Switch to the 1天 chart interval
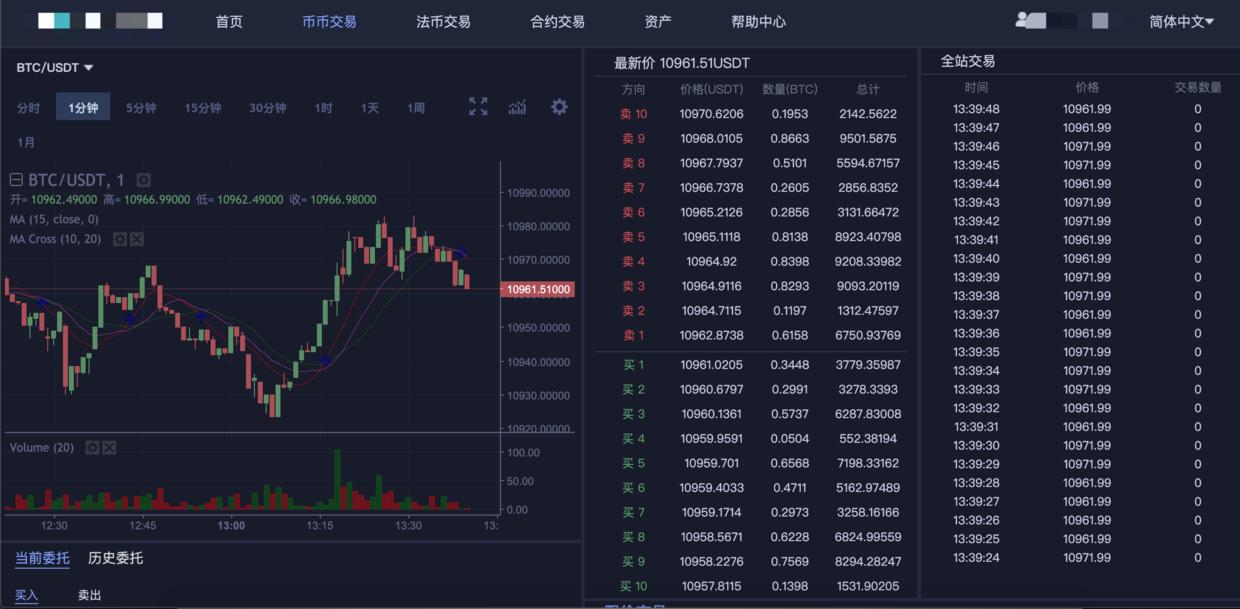The width and height of the screenshot is (1240, 609). click(368, 107)
